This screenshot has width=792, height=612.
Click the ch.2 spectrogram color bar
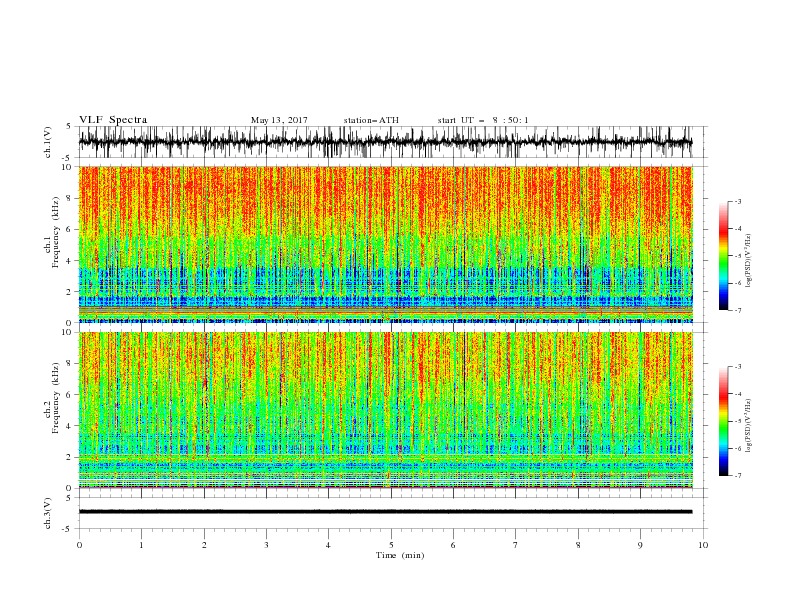pyautogui.click(x=723, y=421)
